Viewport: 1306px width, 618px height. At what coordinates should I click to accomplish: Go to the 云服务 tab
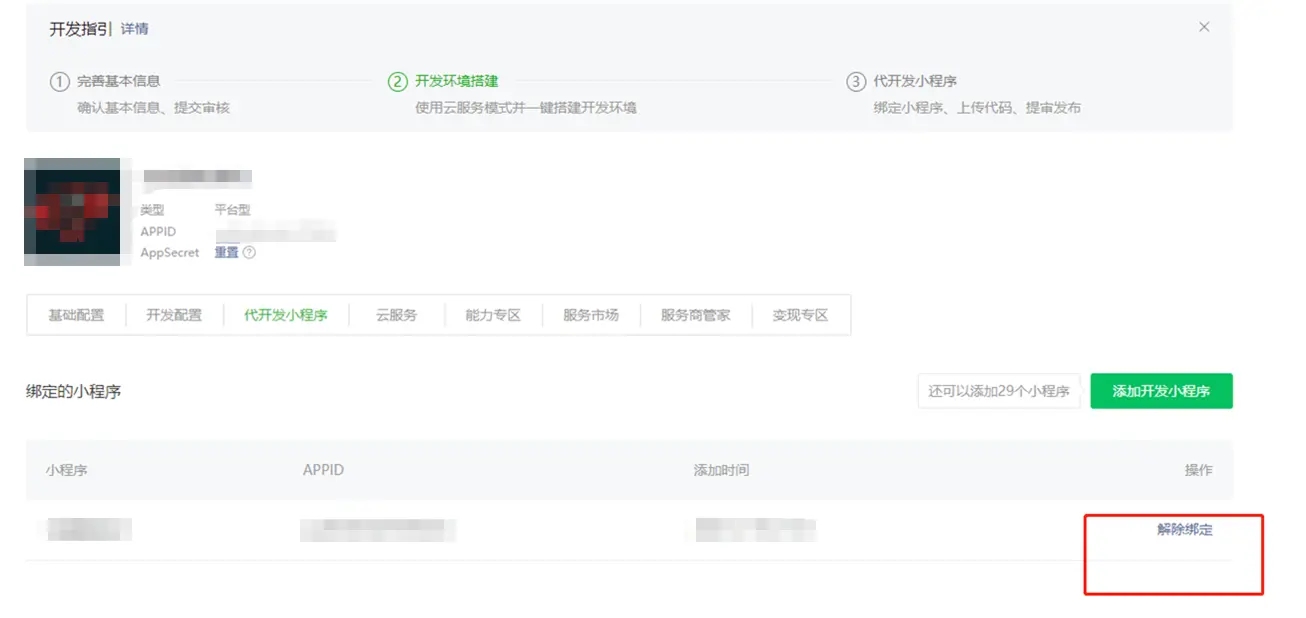coord(396,315)
